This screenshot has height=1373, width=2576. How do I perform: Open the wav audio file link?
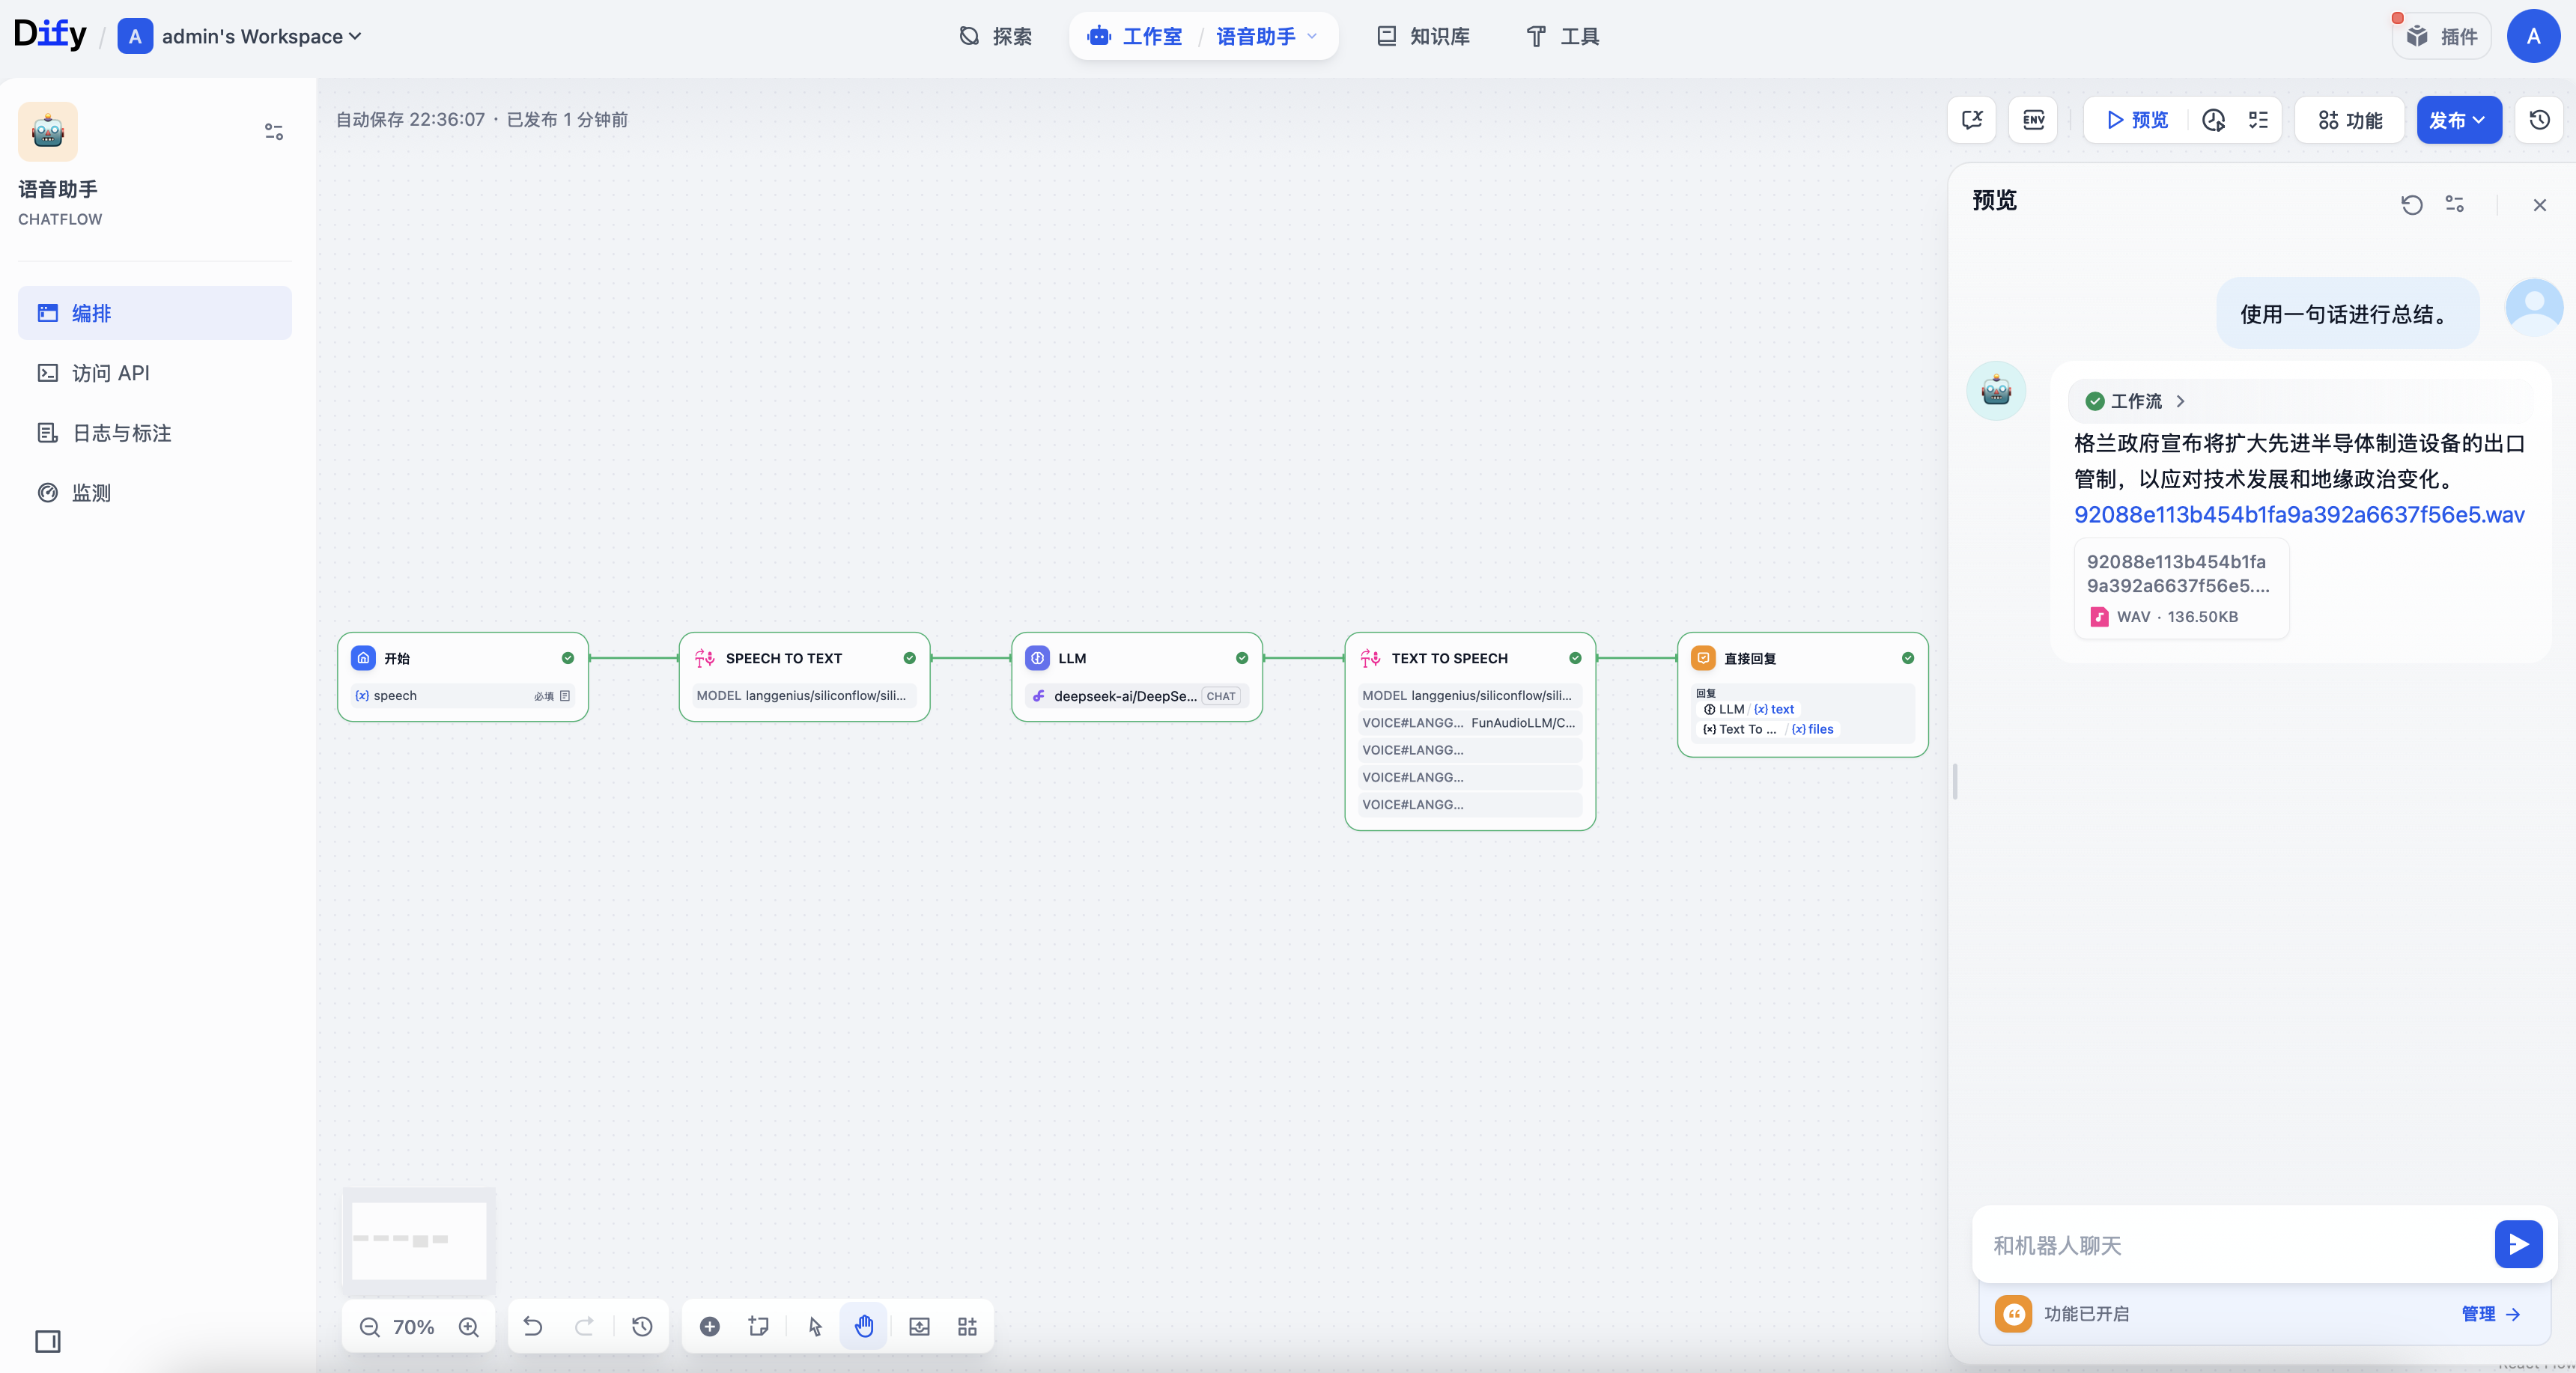tap(2298, 514)
